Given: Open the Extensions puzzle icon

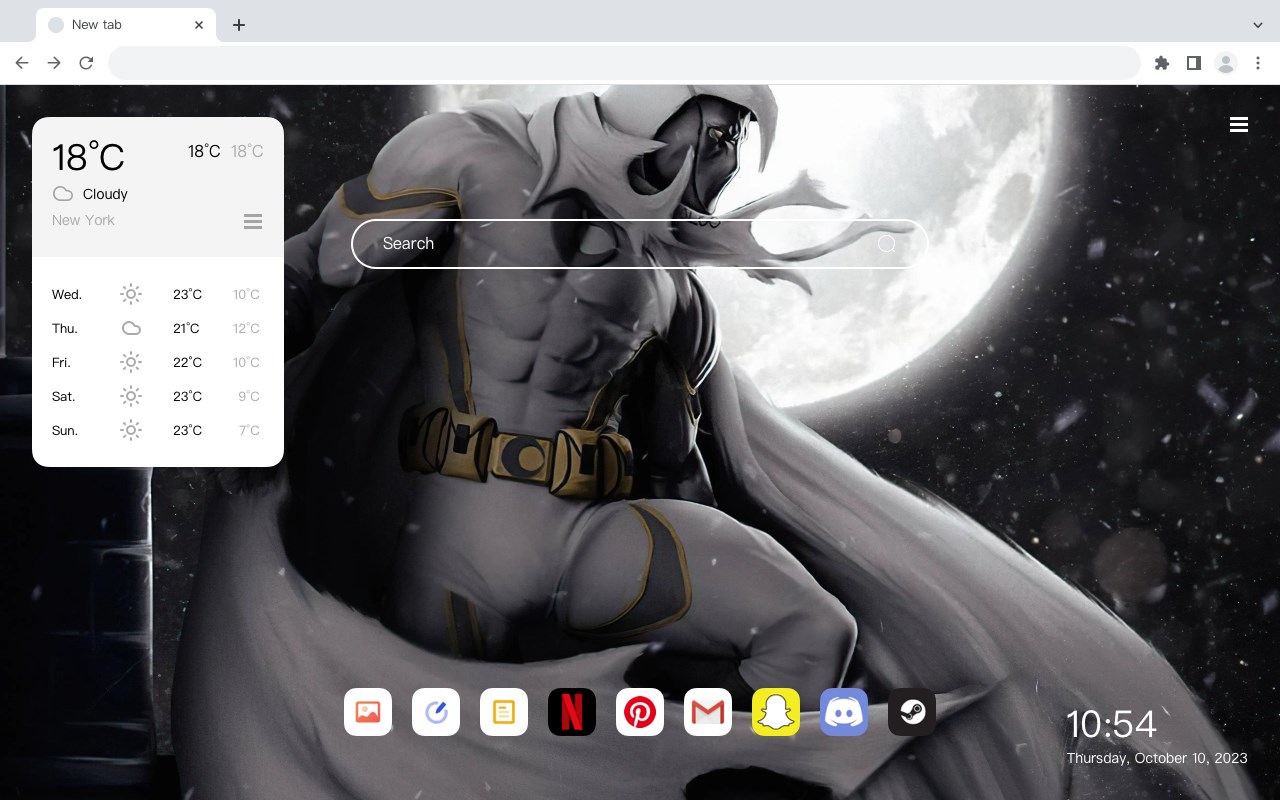Looking at the screenshot, I should (x=1162, y=63).
